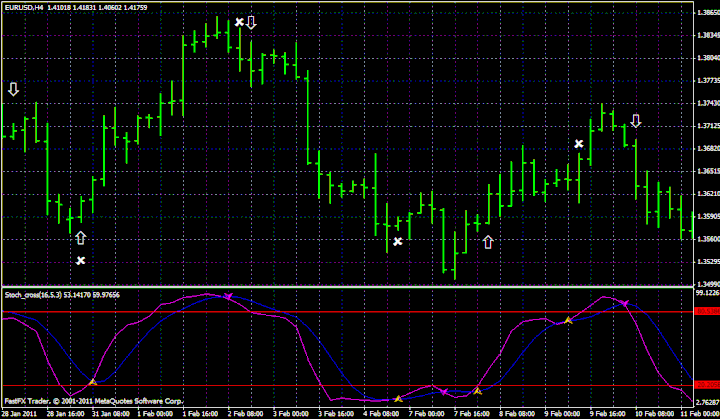Click the 1 Feb 16:00 time axis label
720x419 pixels.
coord(201,413)
